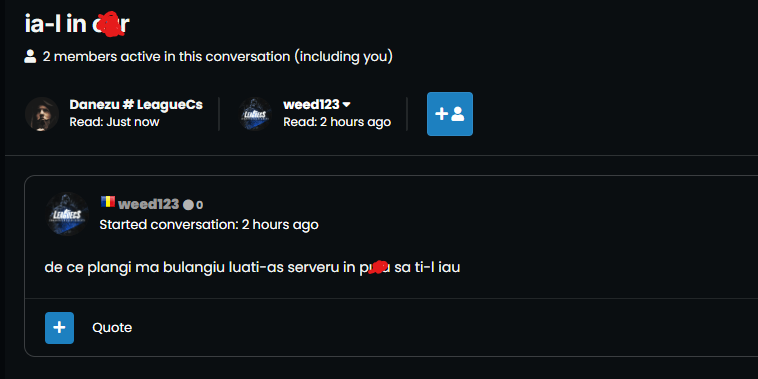Click the members person icon under the title
Viewport: 758px width, 379px height.
[30, 57]
